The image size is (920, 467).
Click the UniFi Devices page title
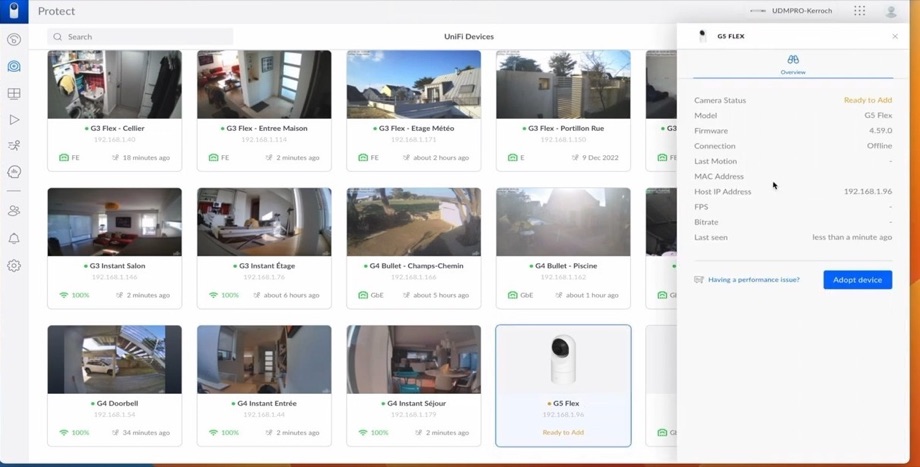469,36
